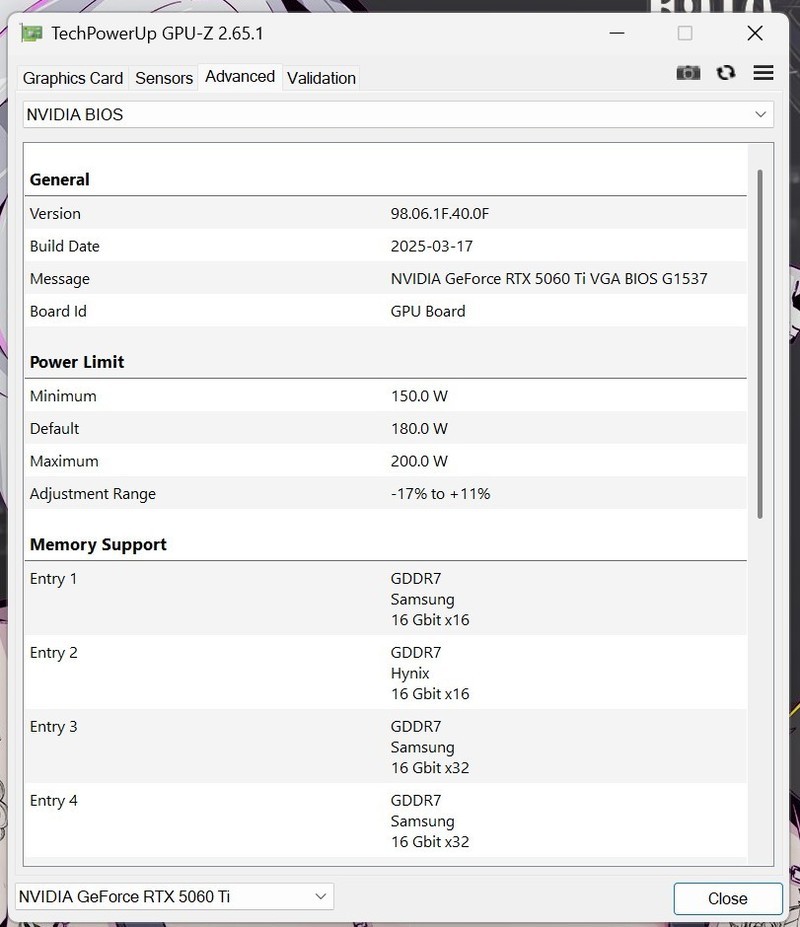Viewport: 800px width, 927px height.
Task: Maximize the GPU-Z window
Action: 685,33
